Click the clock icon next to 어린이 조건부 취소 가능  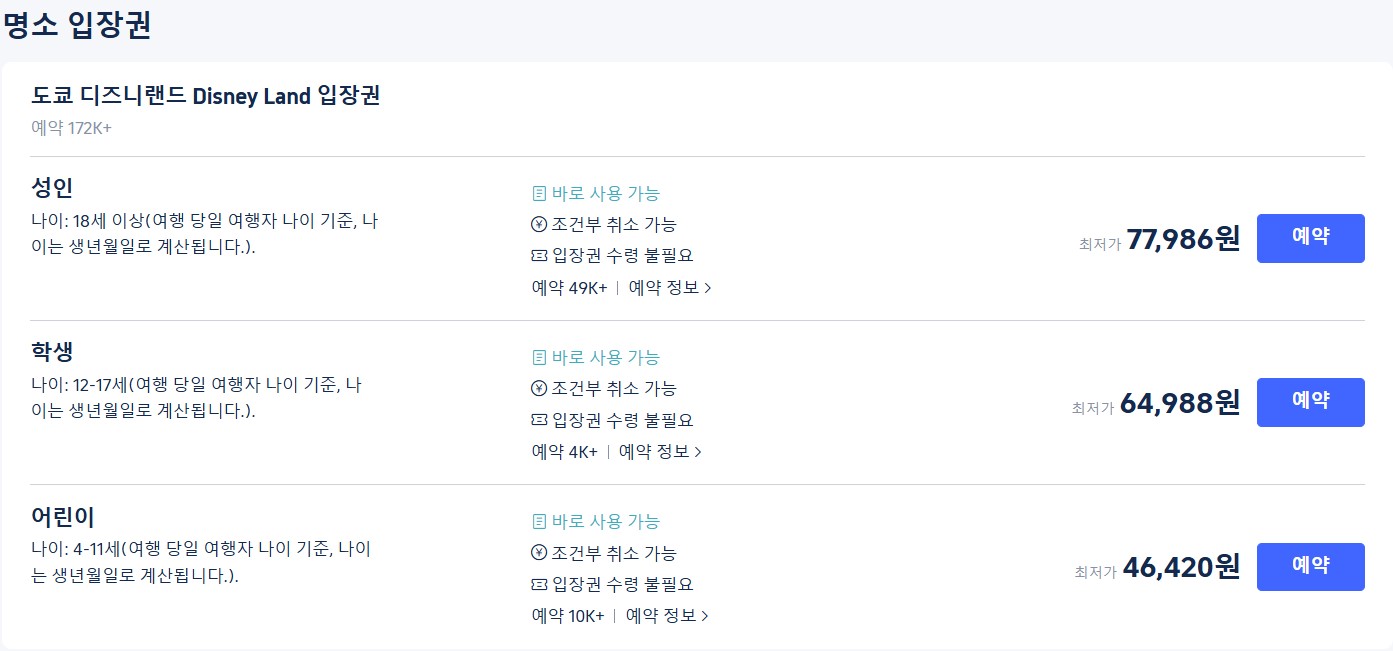(539, 552)
